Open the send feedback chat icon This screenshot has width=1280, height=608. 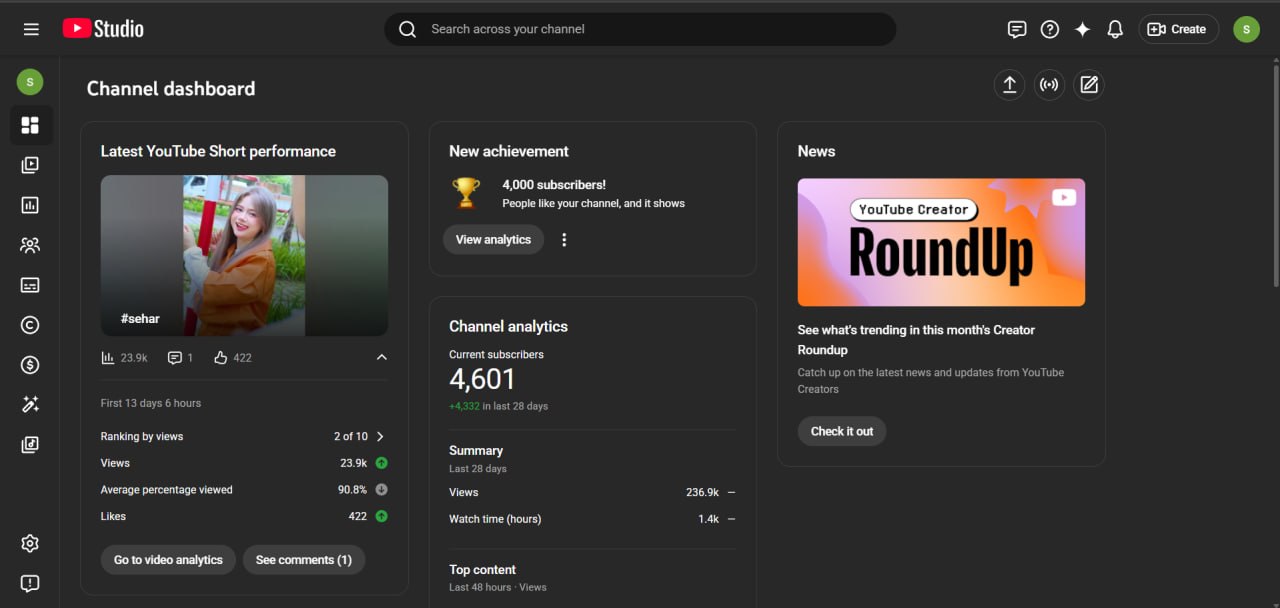tap(1017, 29)
